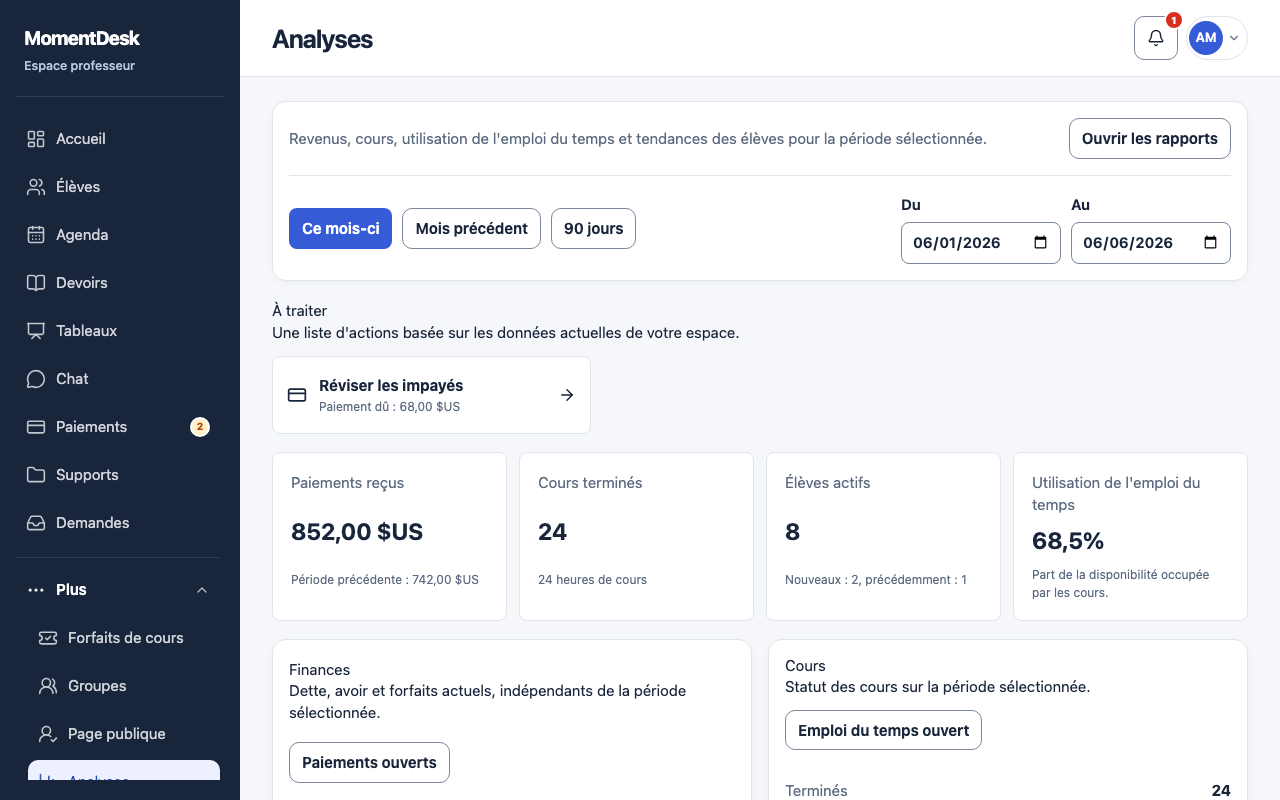Viewport: 1280px width, 800px height.
Task: Click the Paiements card icon in sidebar
Action: [36, 427]
